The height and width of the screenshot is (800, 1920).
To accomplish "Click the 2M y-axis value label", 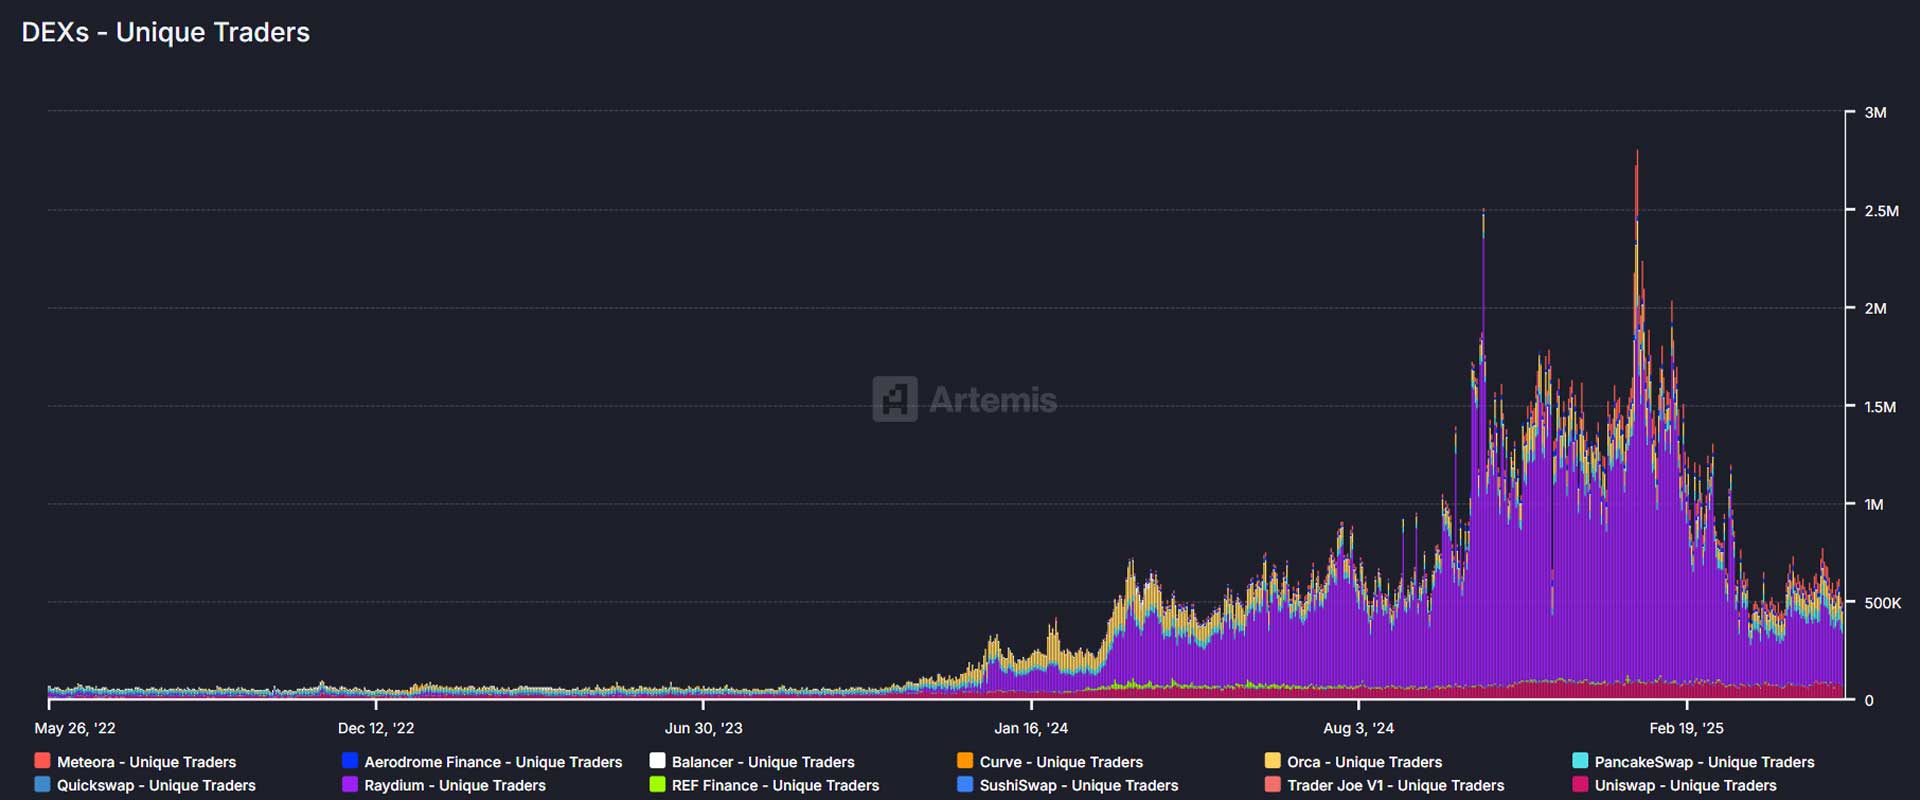I will [1875, 308].
